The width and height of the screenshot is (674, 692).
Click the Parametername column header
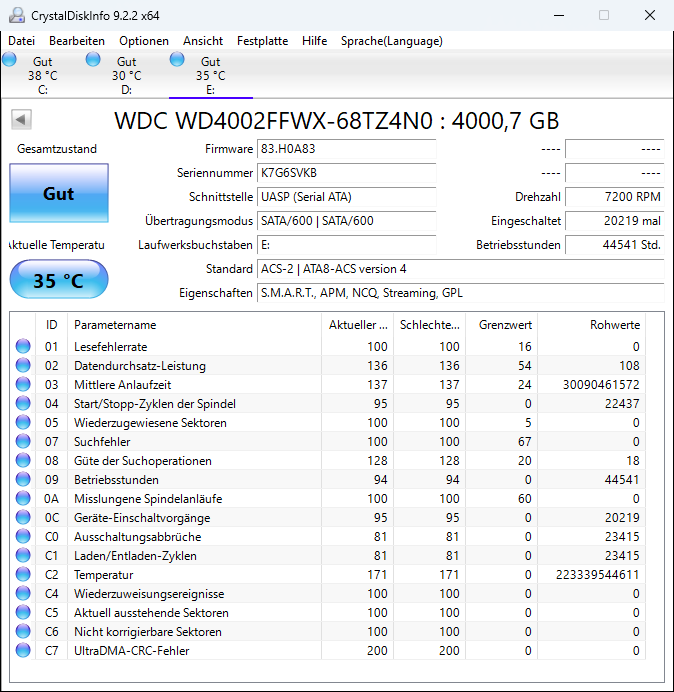pyautogui.click(x=194, y=325)
